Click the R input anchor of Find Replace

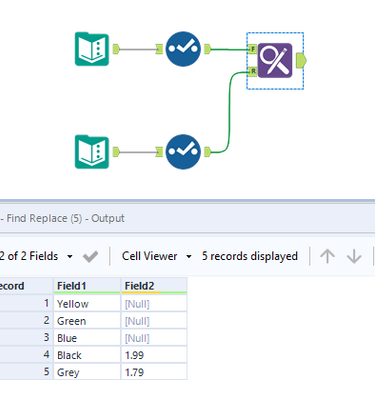click(252, 71)
